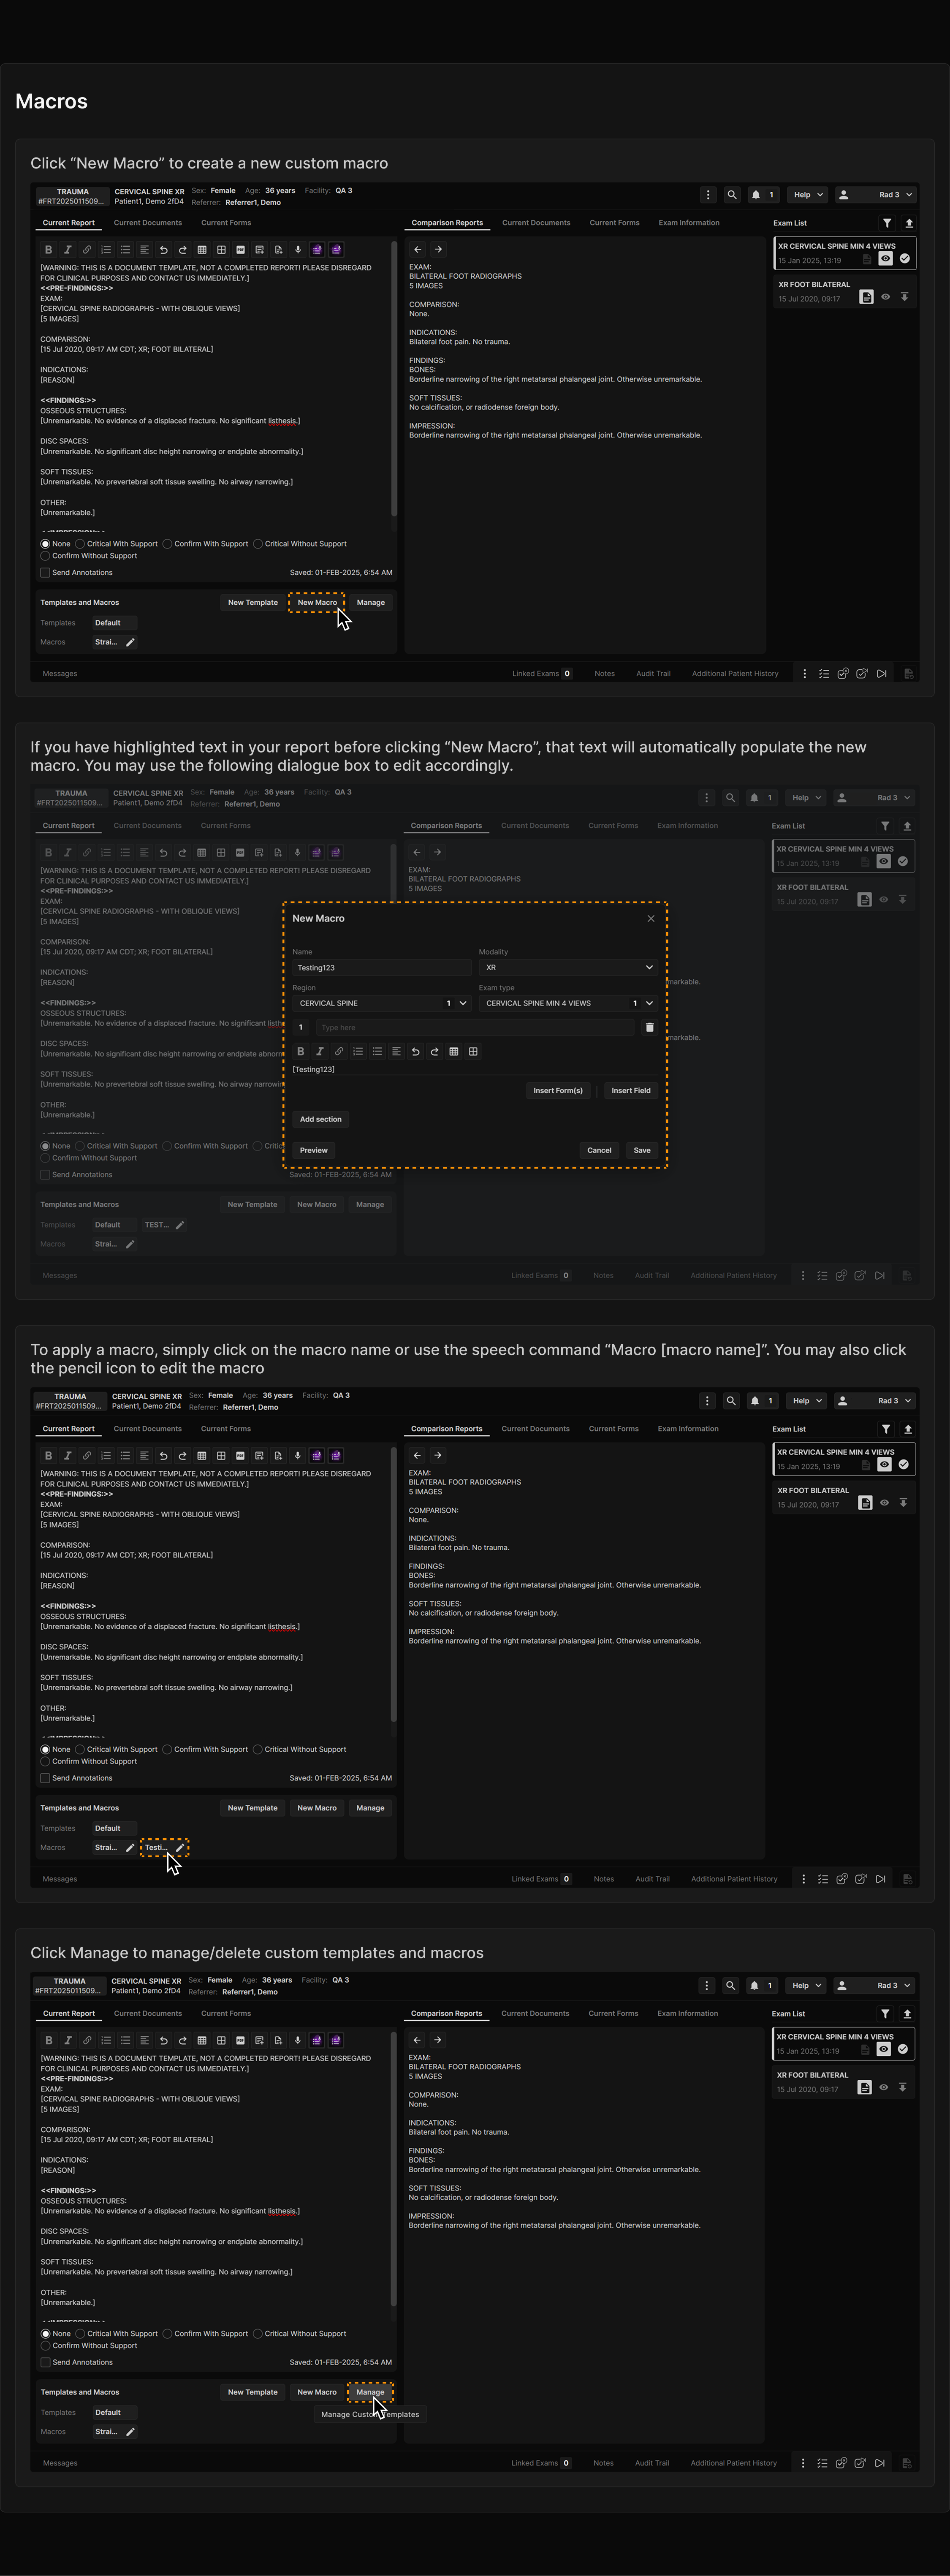Click Italic icon in New Macro dialog
Screen dimensions: 950x2576
320,1051
